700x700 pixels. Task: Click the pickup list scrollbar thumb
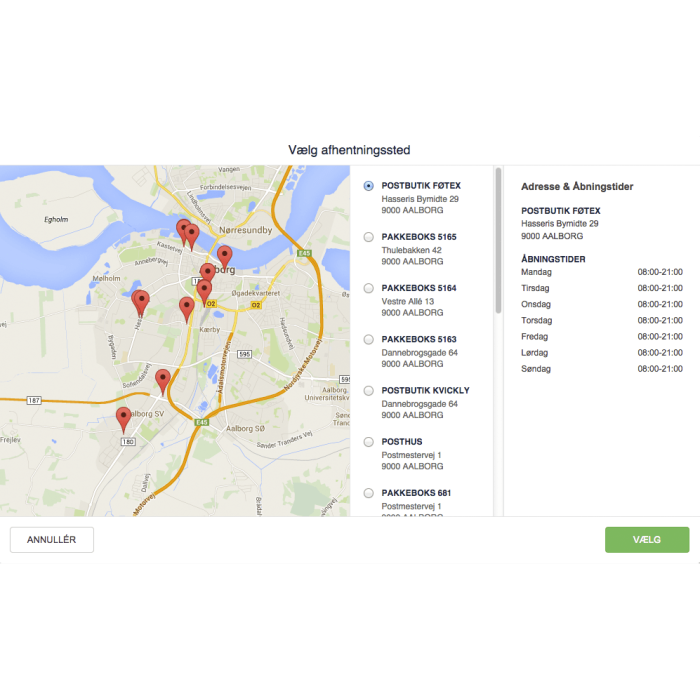498,241
